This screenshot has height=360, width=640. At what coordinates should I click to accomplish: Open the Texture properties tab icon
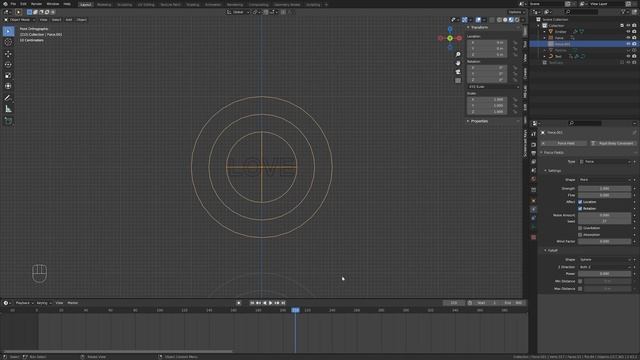pyautogui.click(x=533, y=237)
